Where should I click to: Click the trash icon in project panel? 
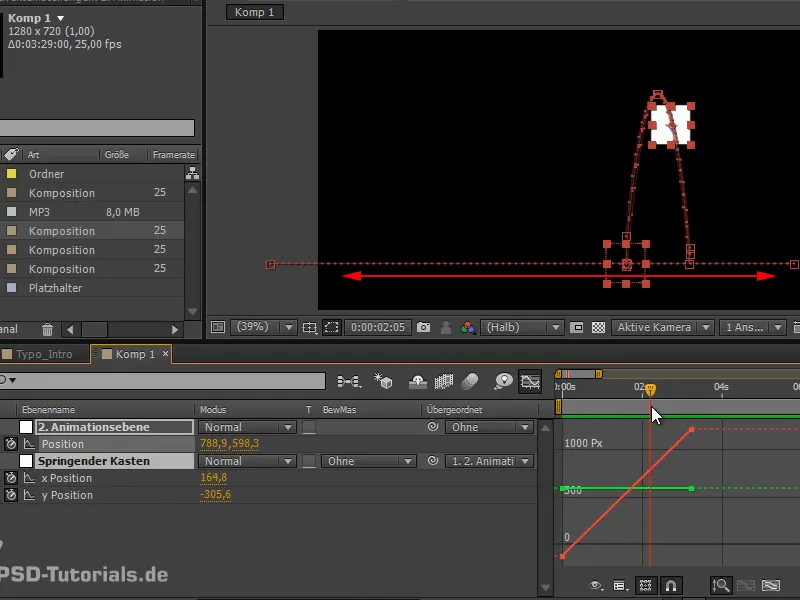coord(48,329)
